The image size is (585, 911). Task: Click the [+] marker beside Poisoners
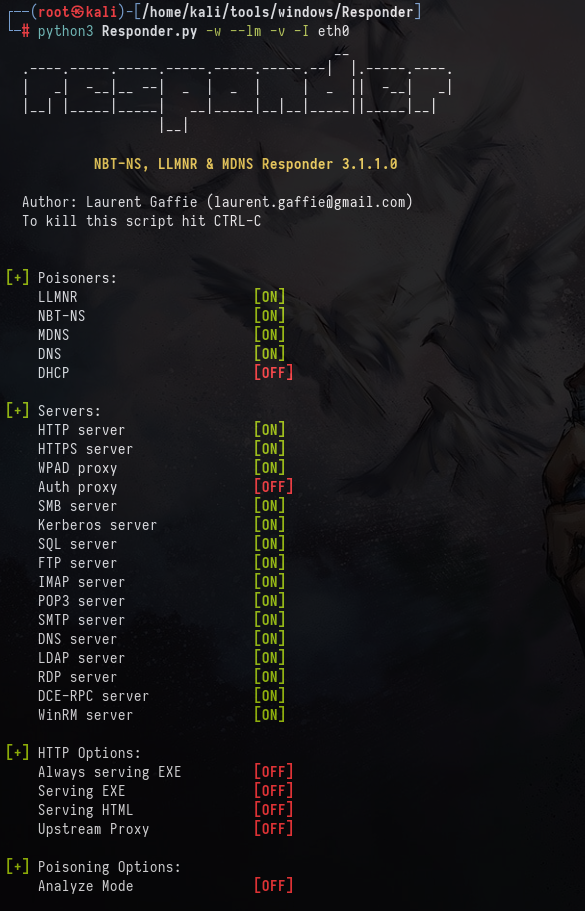[x=17, y=278]
